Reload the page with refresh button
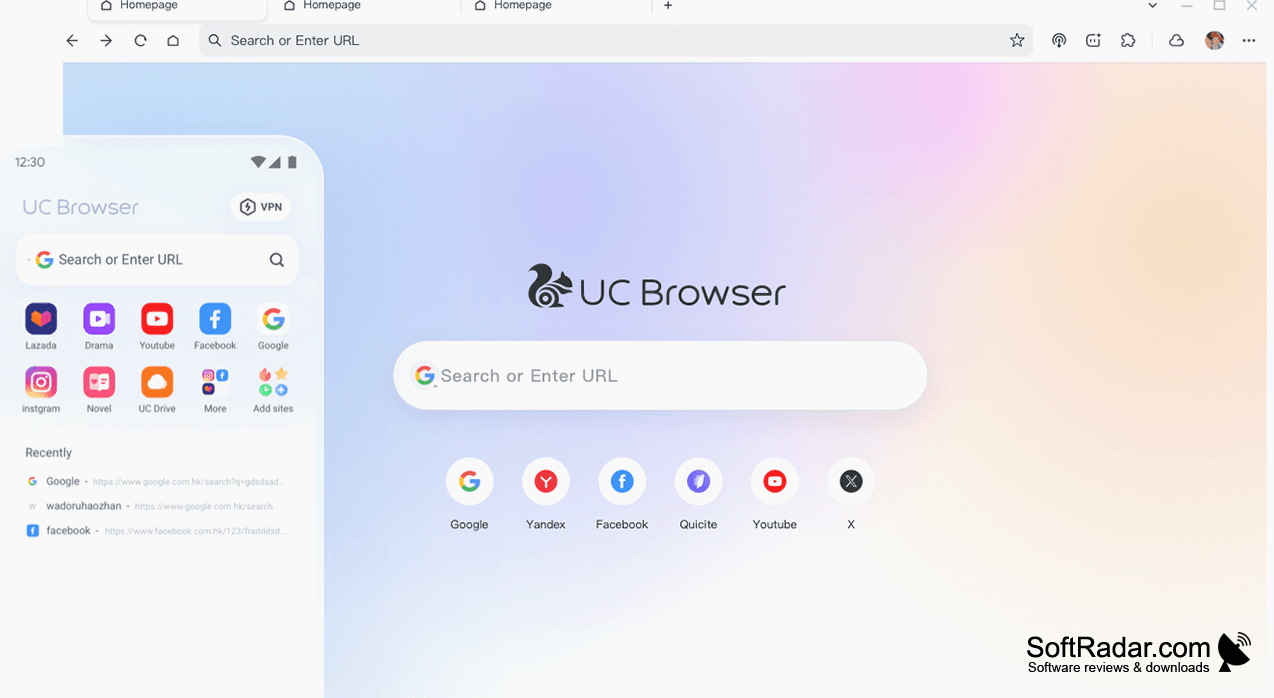The width and height of the screenshot is (1274, 698). tap(140, 40)
